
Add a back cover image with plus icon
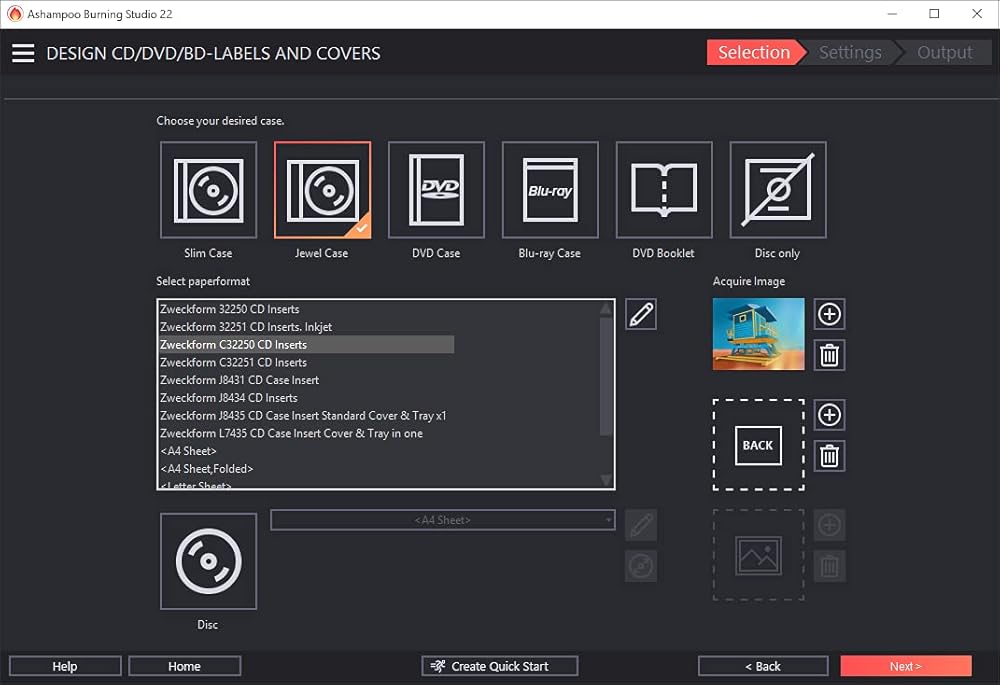(x=829, y=415)
